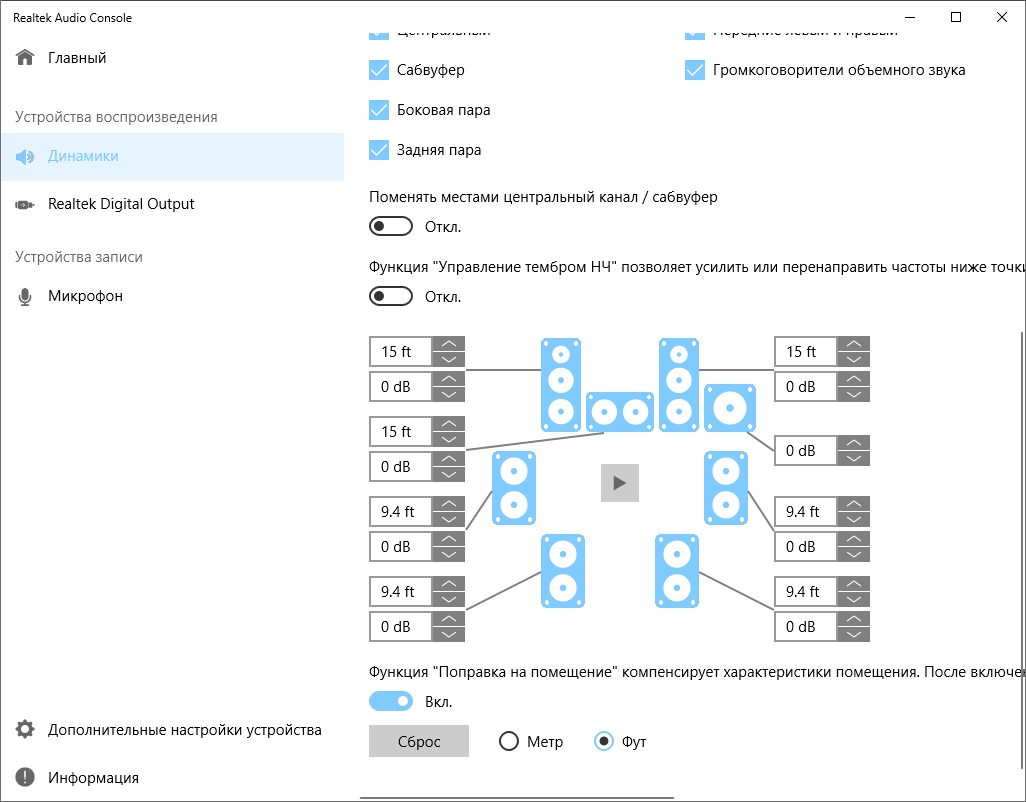
Task: Uncheck the Боковая пара checkbox
Action: pyautogui.click(x=379, y=110)
